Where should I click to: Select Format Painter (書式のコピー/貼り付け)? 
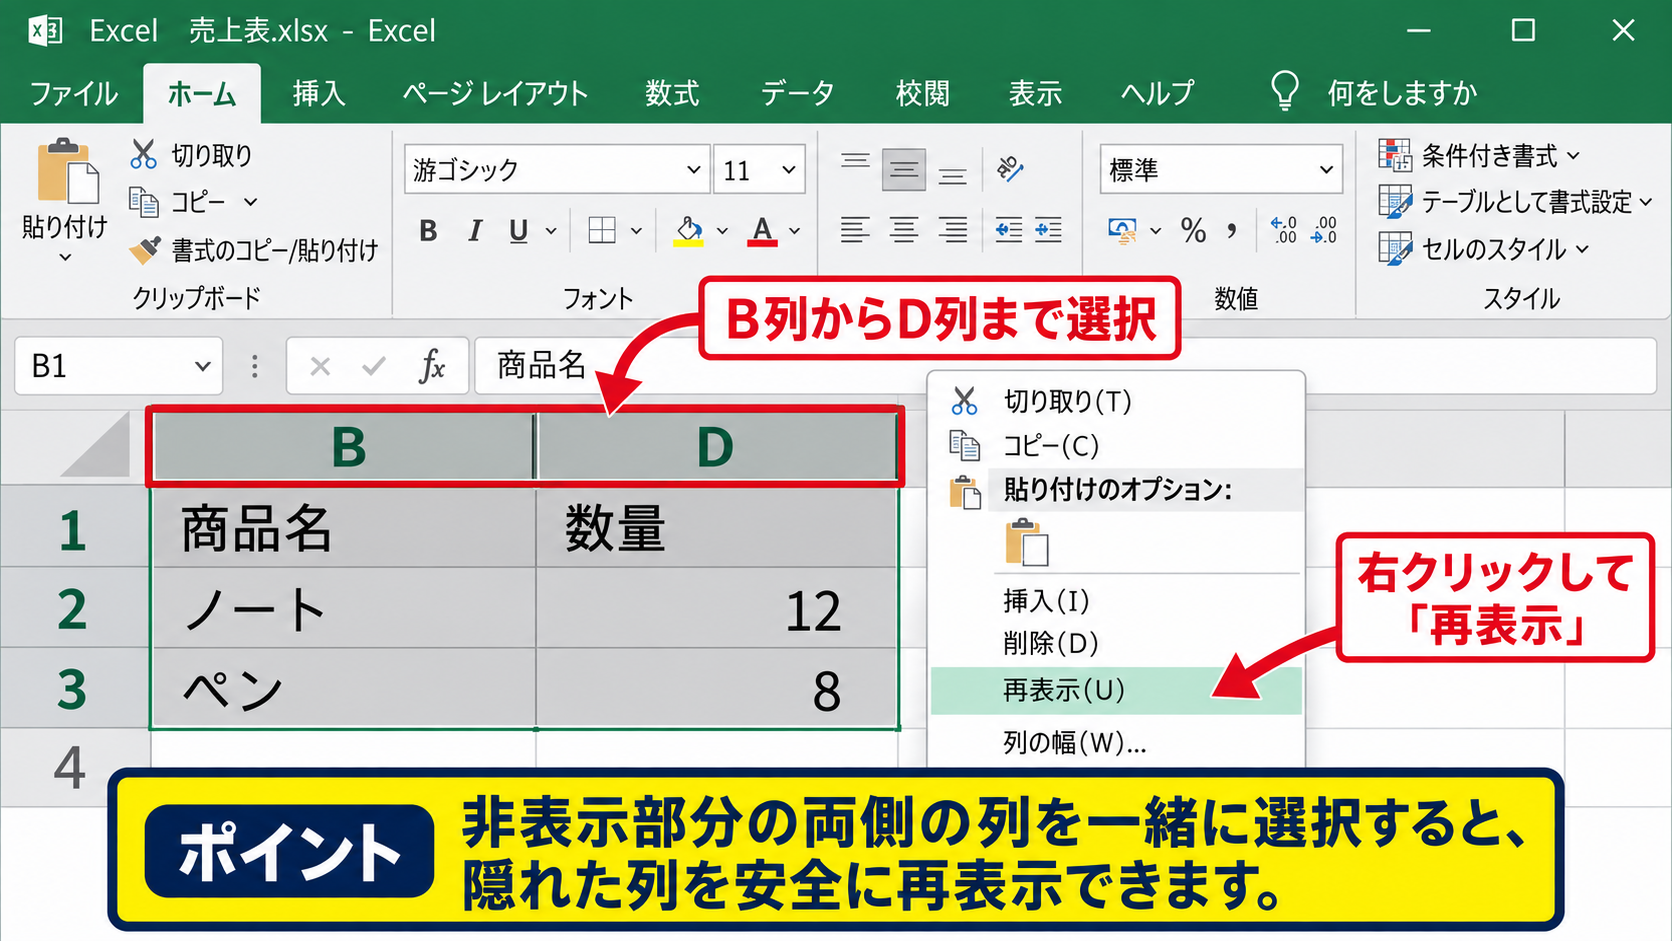tap(254, 250)
